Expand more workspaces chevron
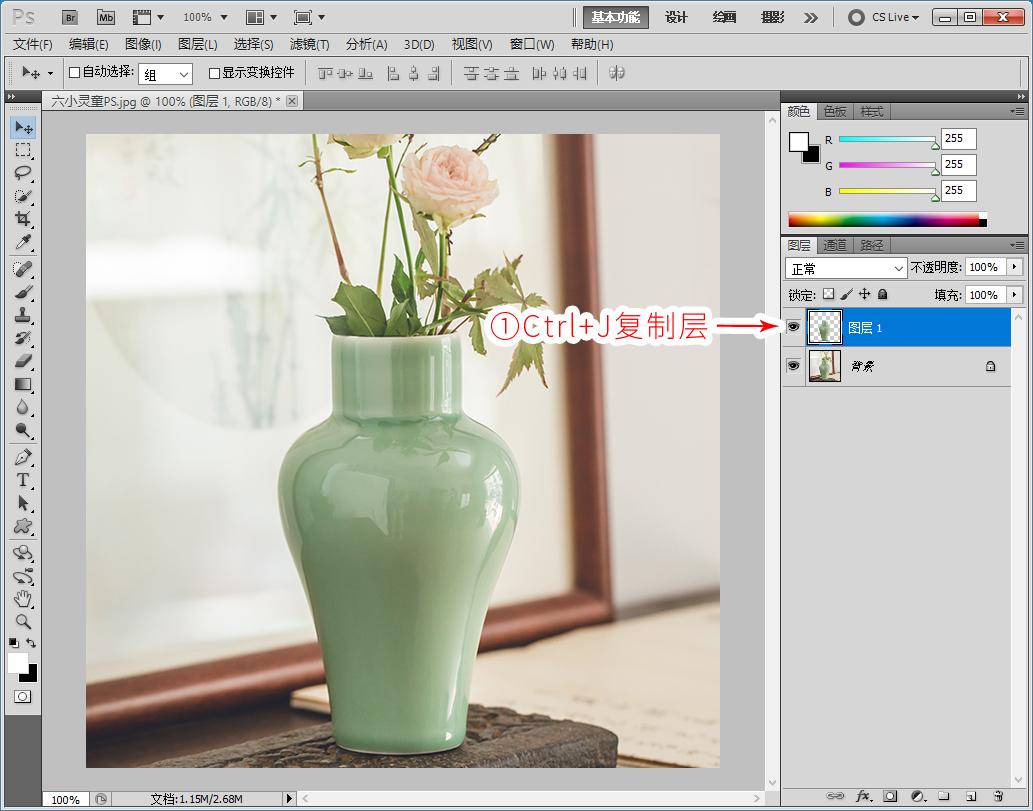This screenshot has width=1033, height=811. [x=811, y=18]
